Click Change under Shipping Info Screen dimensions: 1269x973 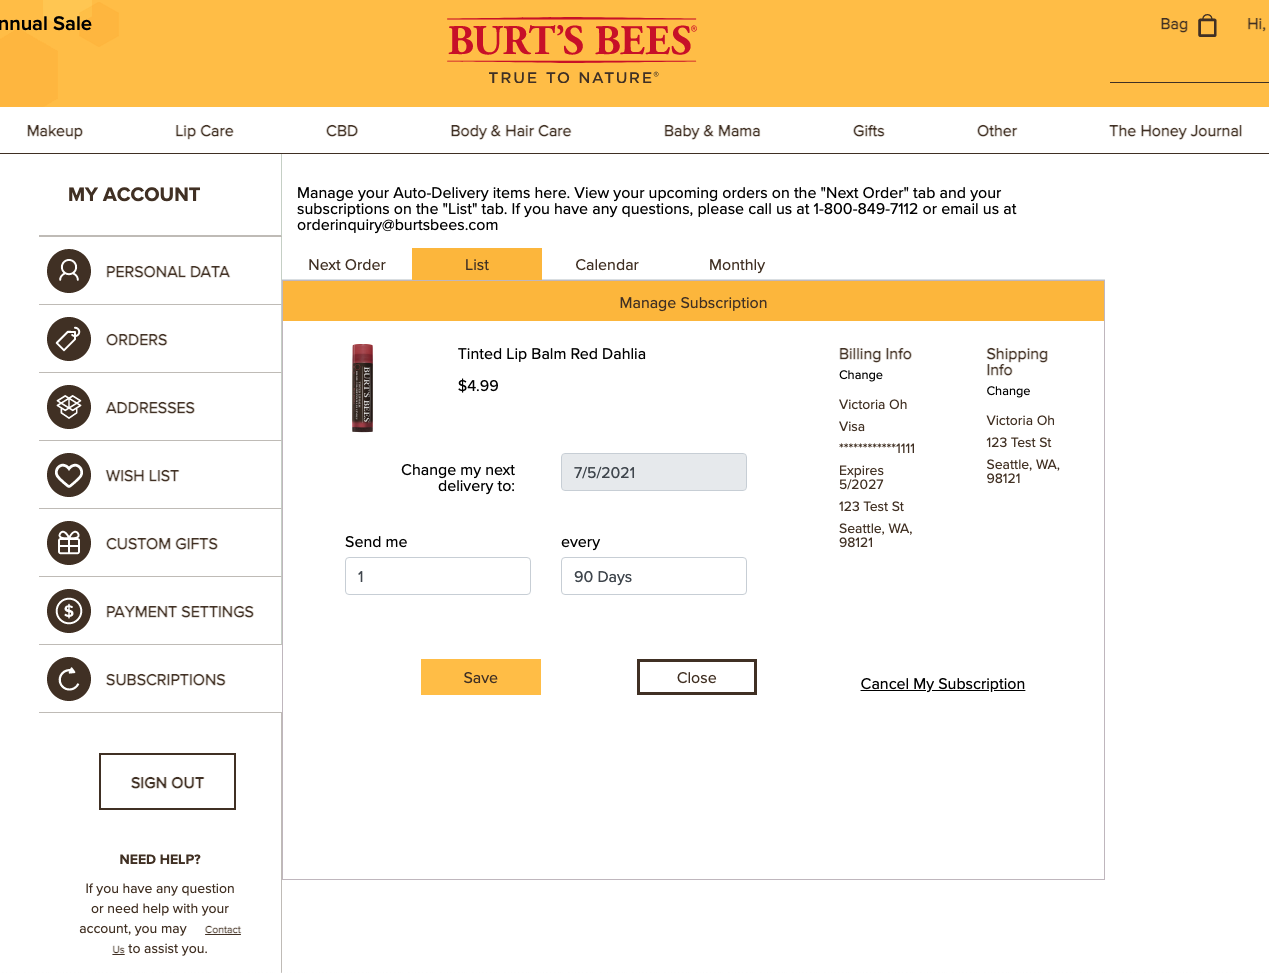click(1008, 391)
